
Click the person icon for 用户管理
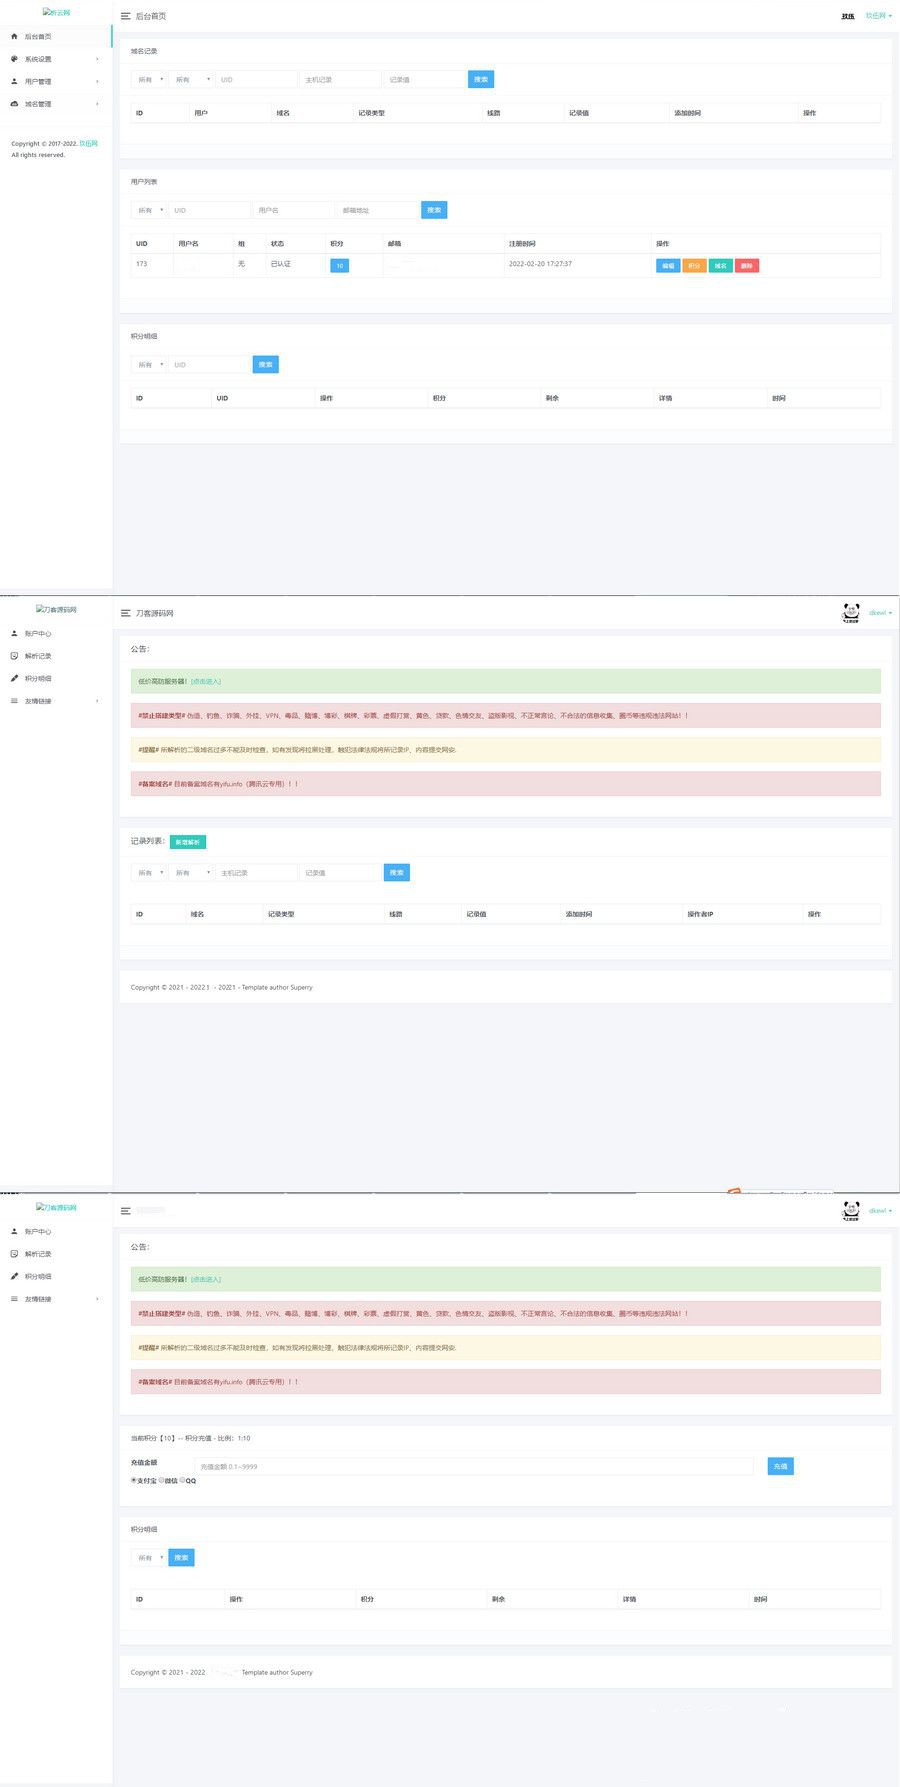pos(14,82)
